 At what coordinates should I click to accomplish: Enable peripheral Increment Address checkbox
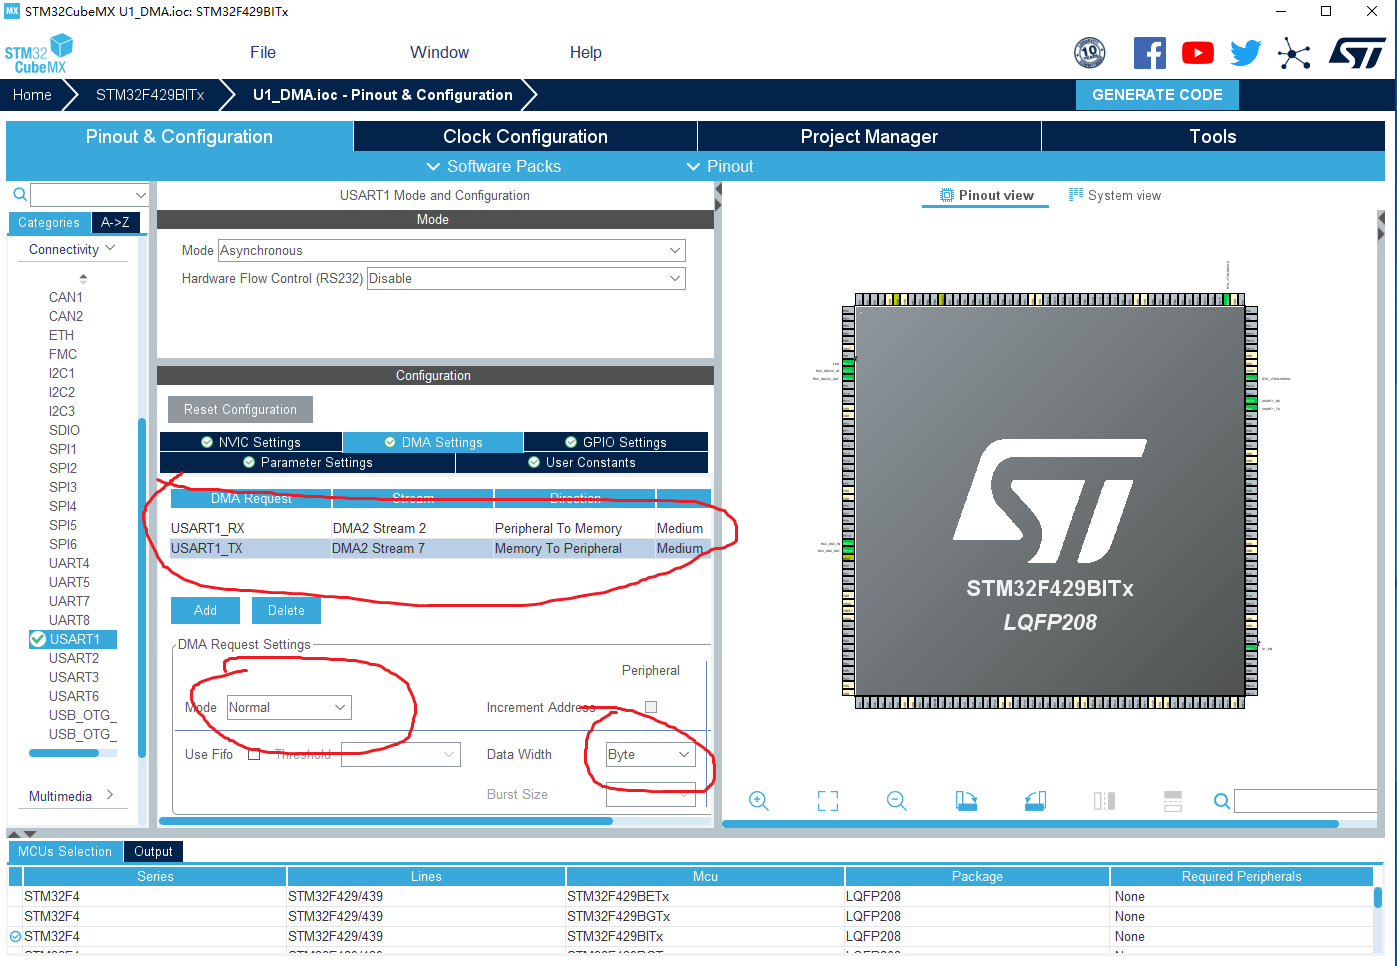(651, 706)
